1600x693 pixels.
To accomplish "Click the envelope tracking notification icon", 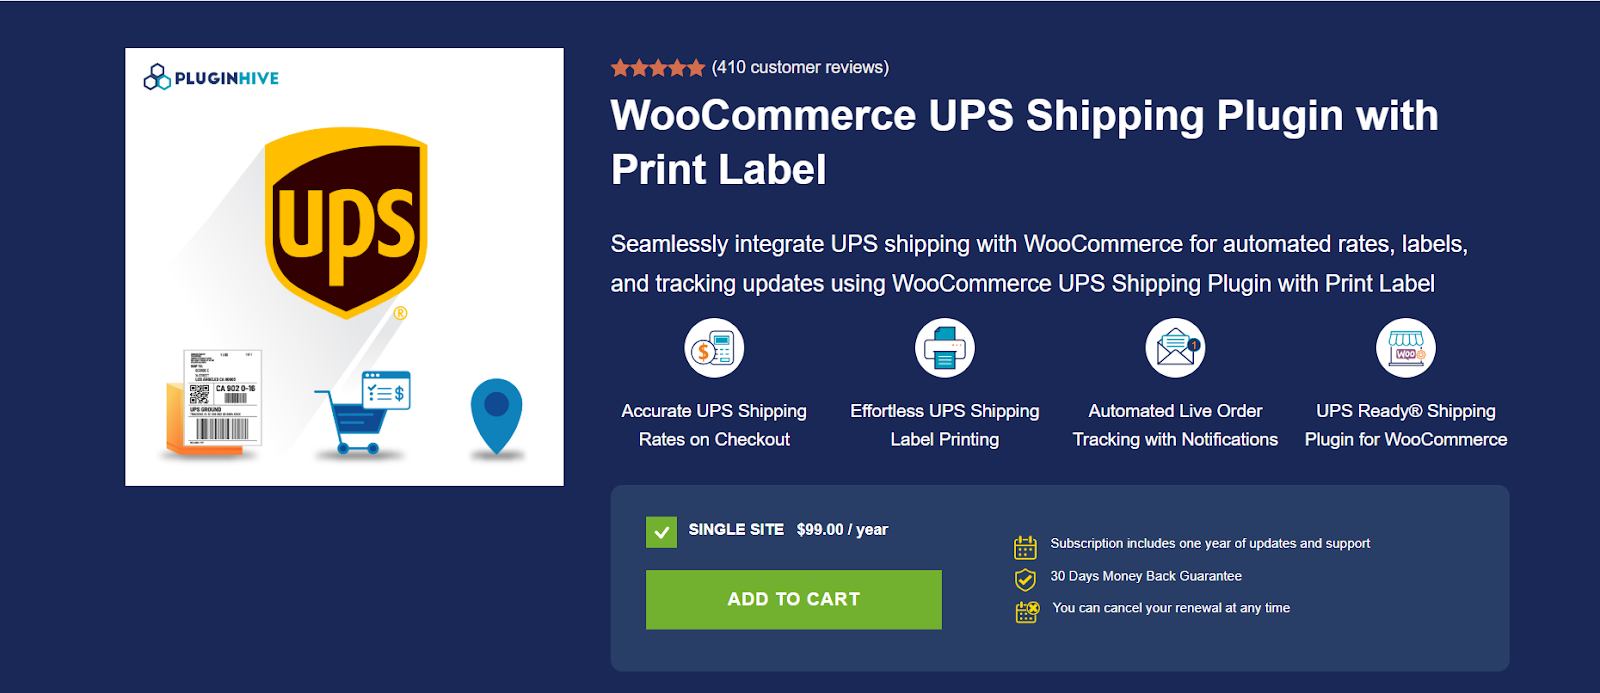I will (1175, 348).
